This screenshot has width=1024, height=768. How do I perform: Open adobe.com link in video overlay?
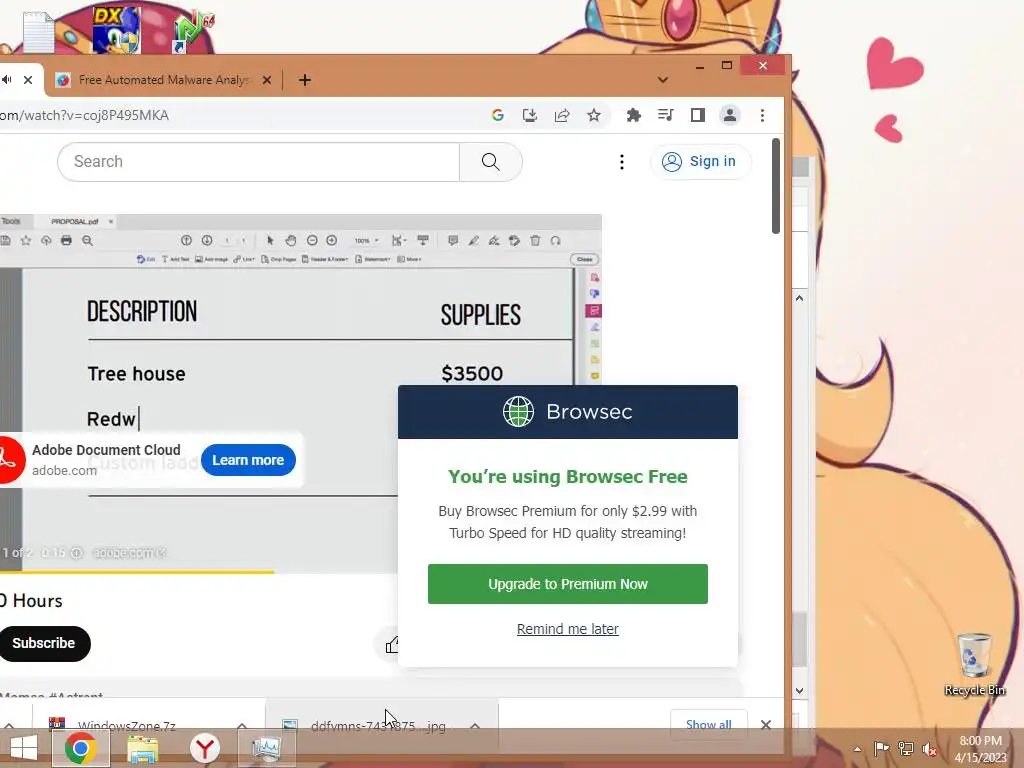[129, 552]
